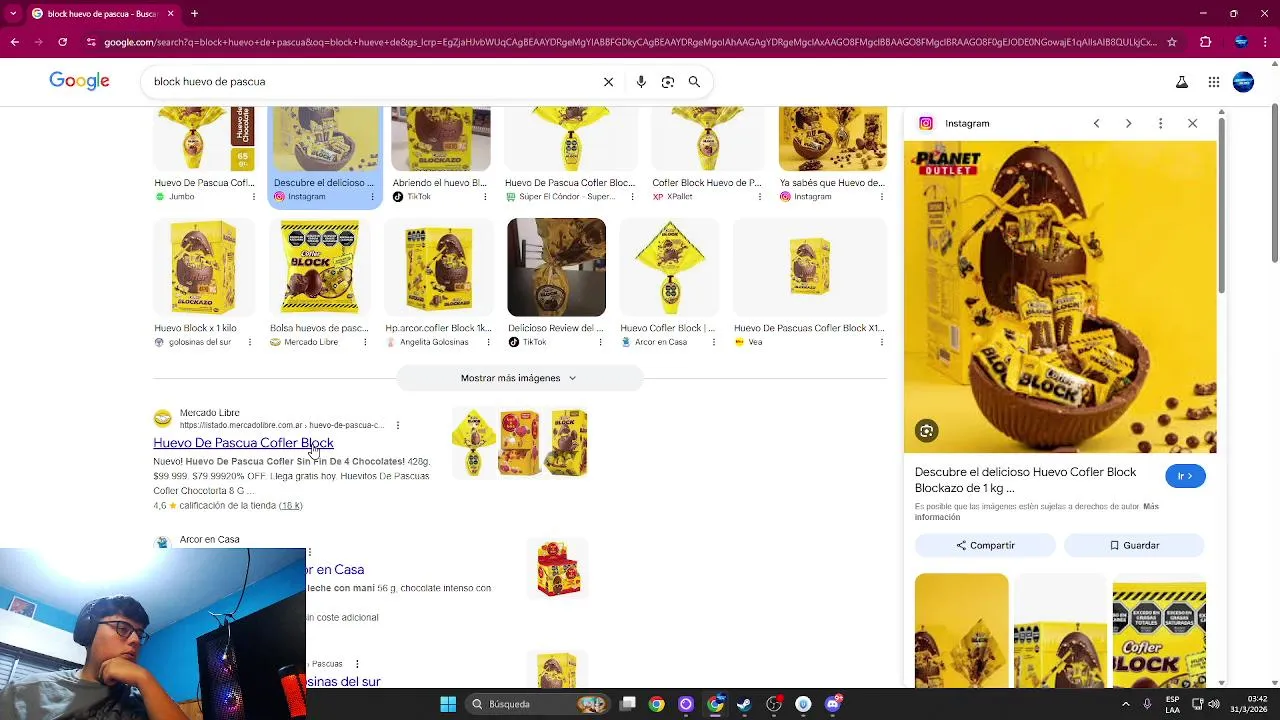Viewport: 1280px width, 720px height.
Task: Close the Instagram image preview panel
Action: 1192,124
